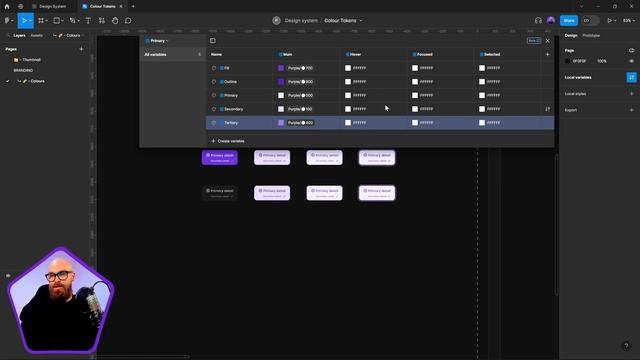The width and height of the screenshot is (640, 360).
Task: Open the Thumbnail page
Action: point(31,60)
